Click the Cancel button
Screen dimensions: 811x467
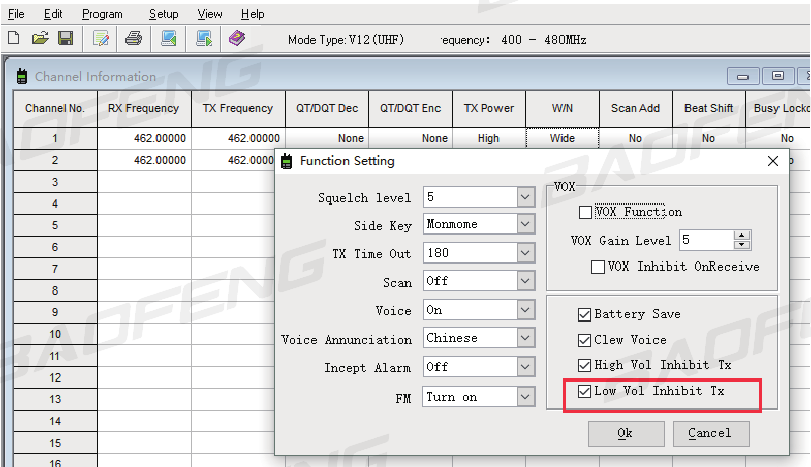[711, 433]
